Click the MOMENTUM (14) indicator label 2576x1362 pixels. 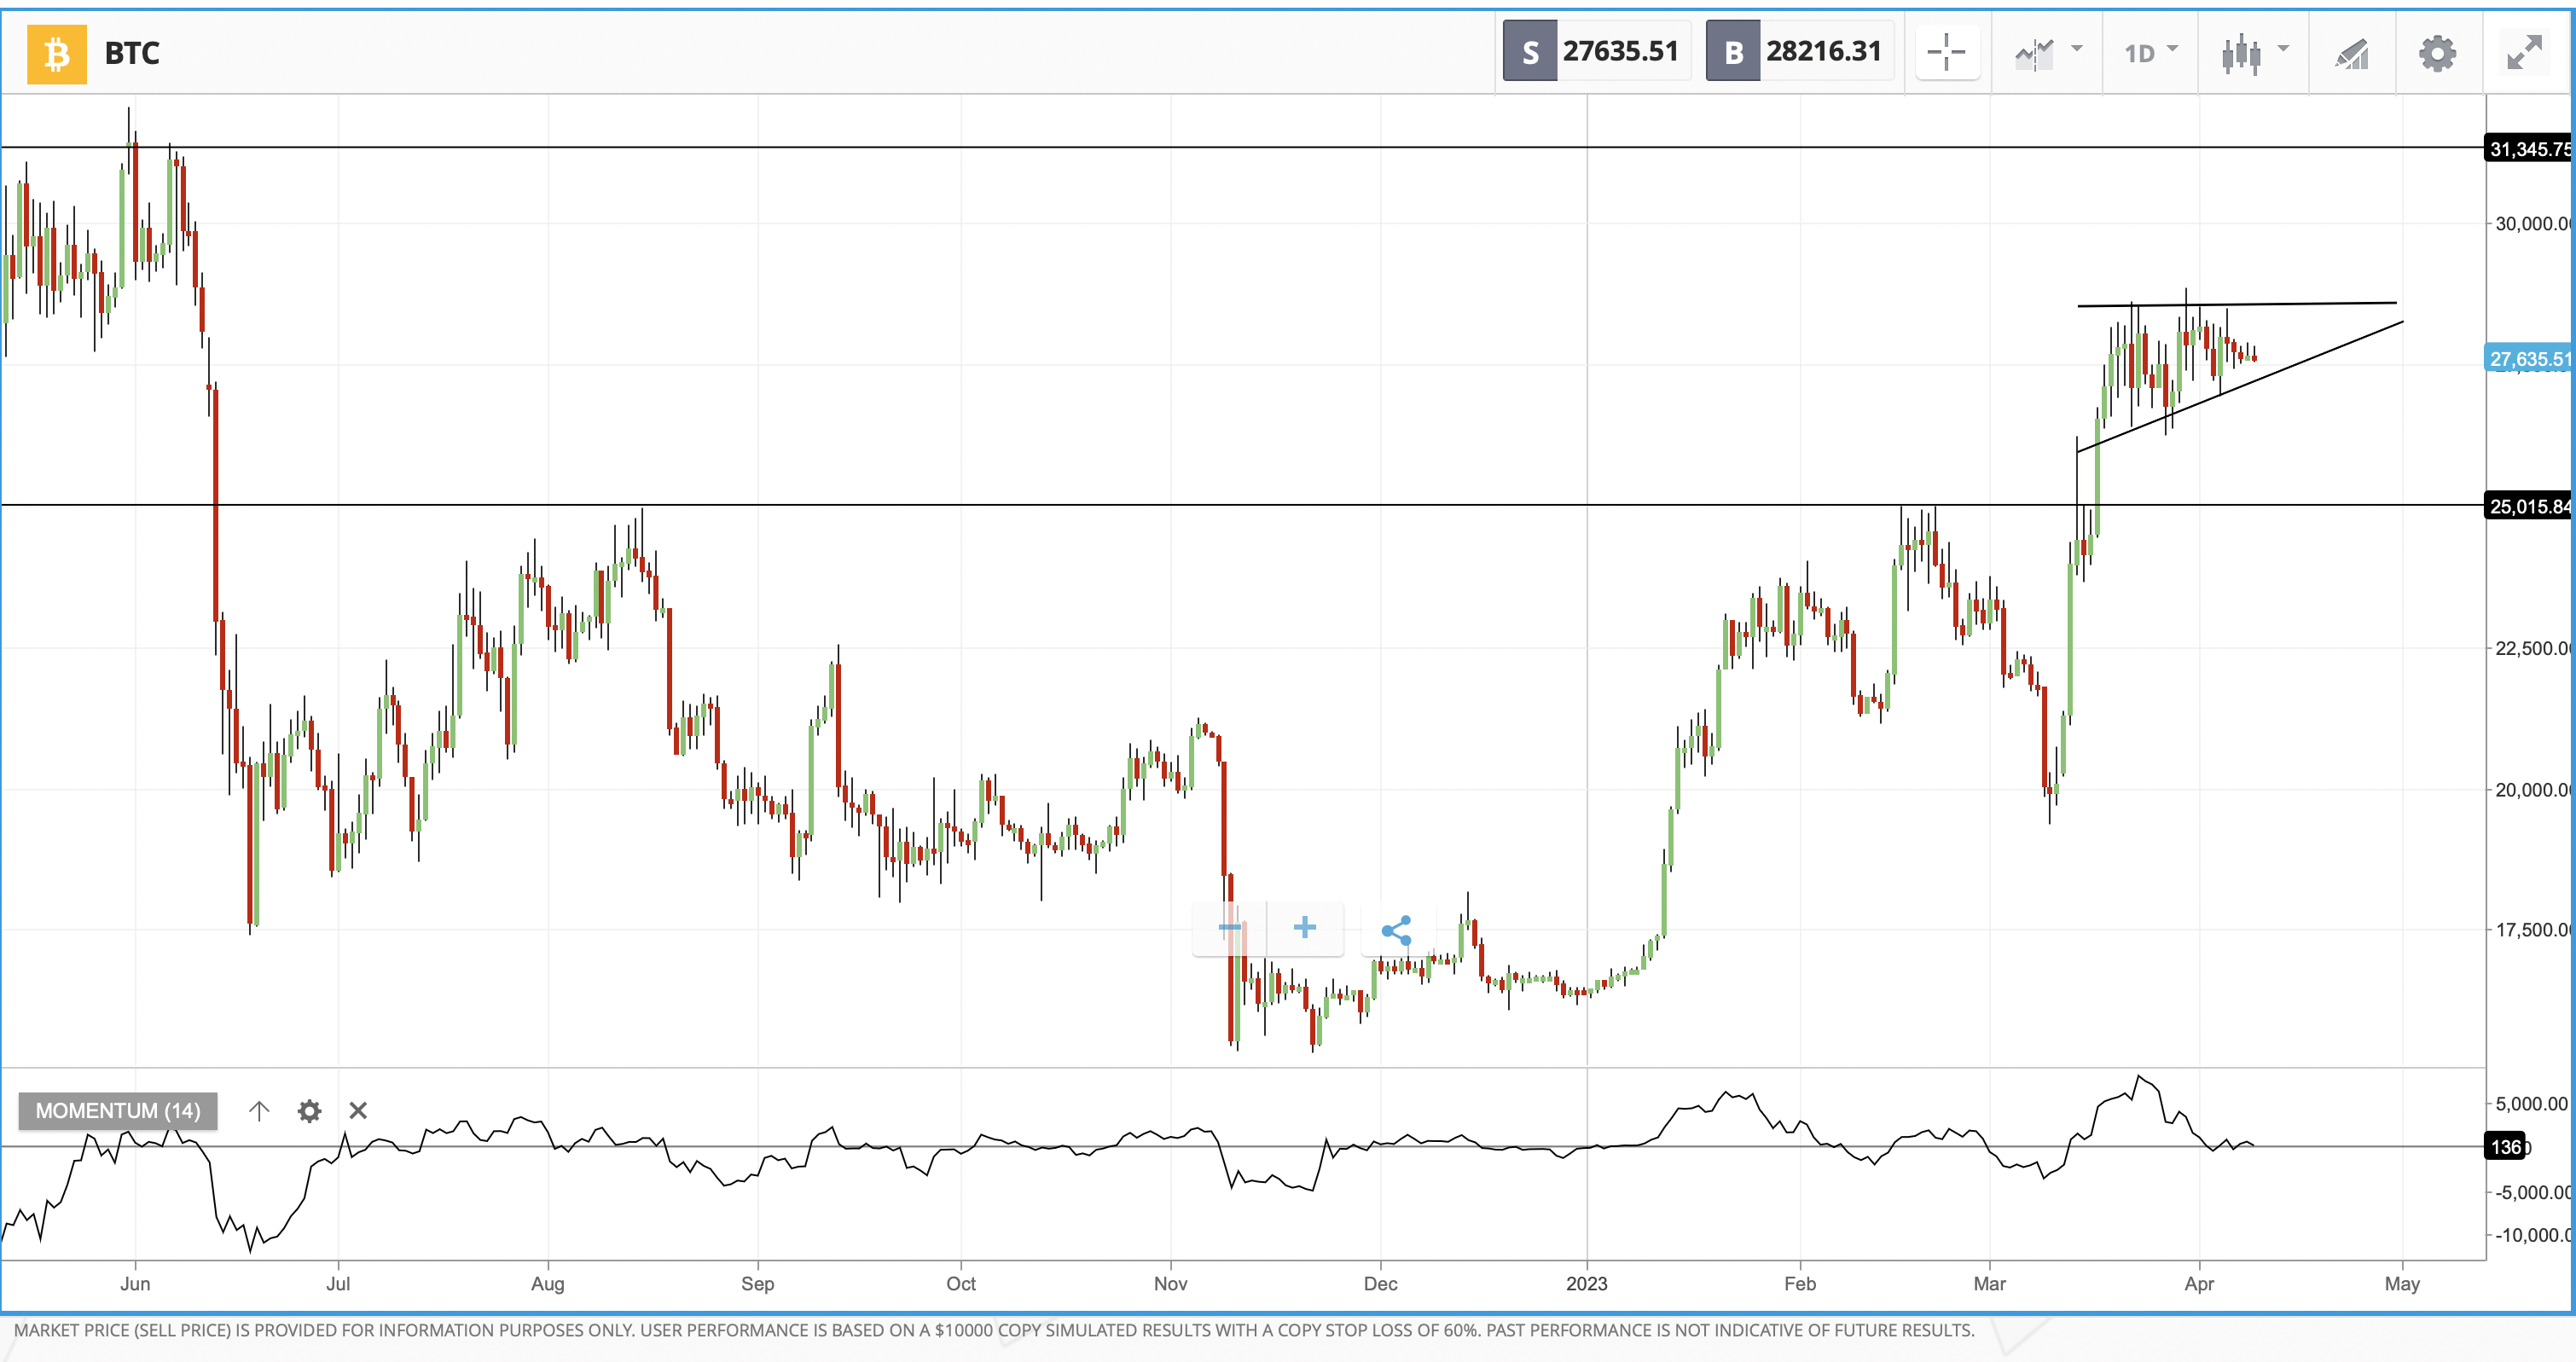tap(118, 1110)
